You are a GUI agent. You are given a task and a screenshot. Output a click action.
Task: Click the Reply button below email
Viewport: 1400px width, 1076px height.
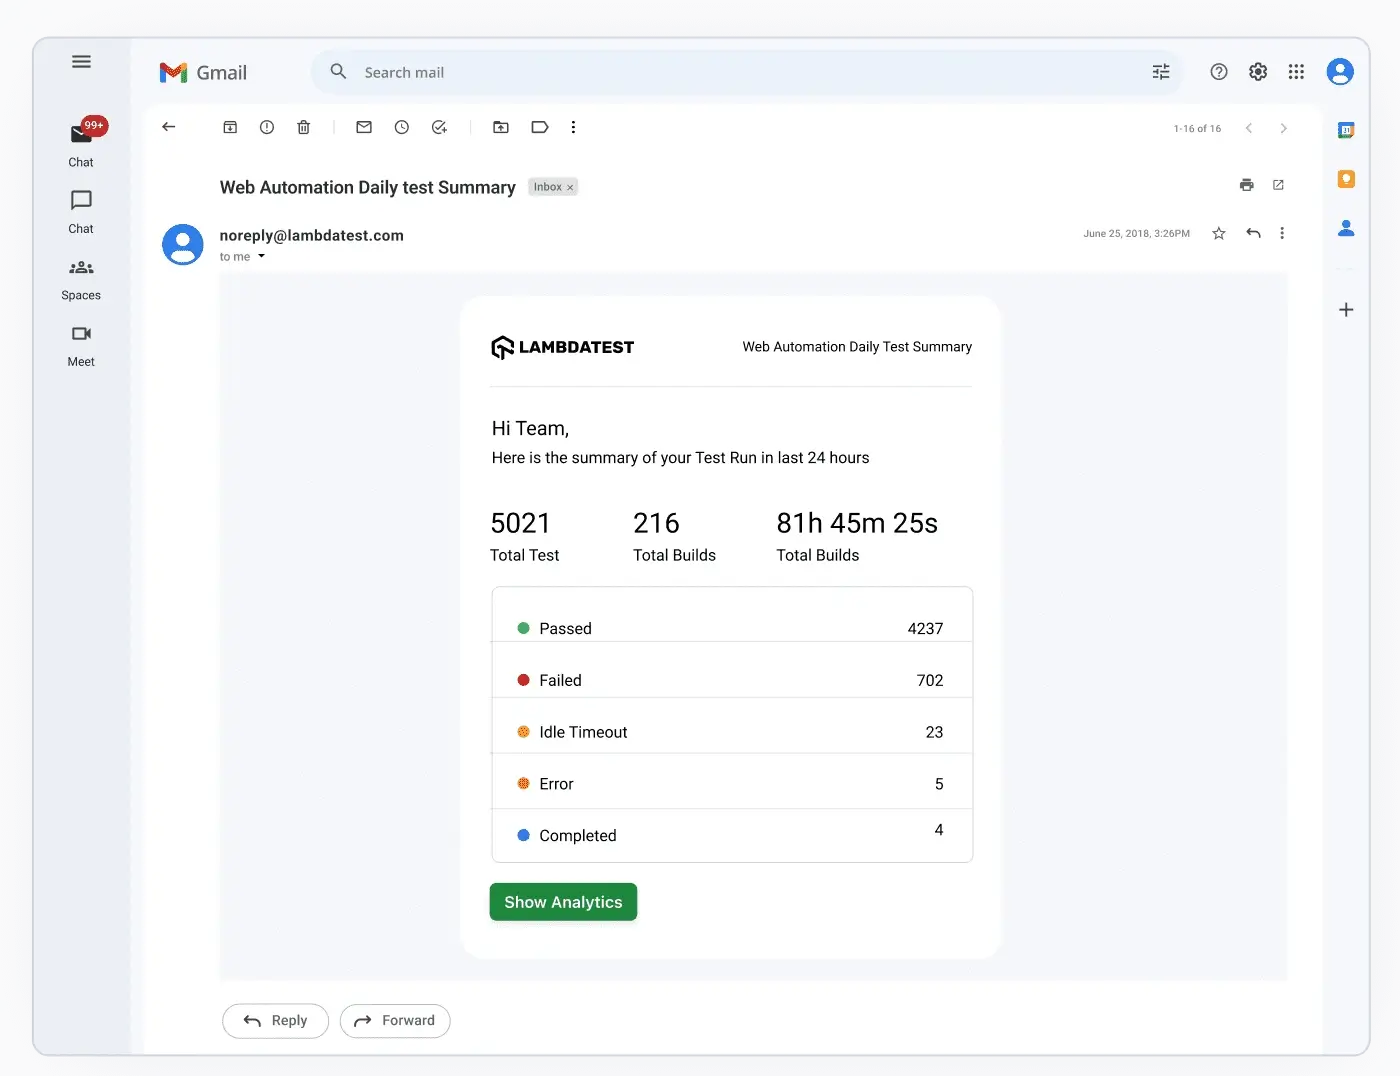coord(275,1021)
